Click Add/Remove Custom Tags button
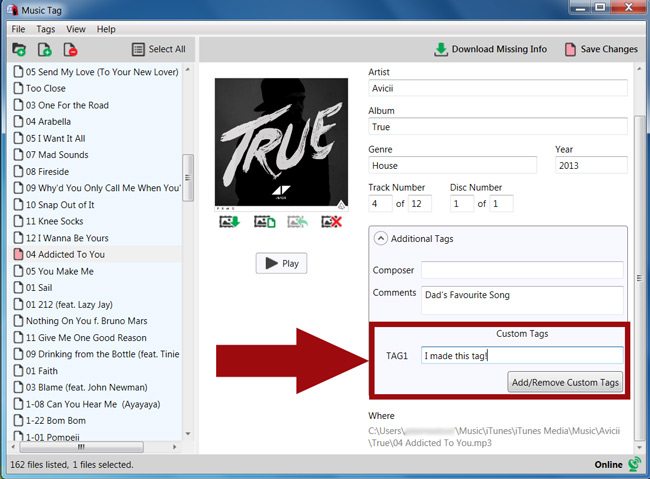650x479 pixels. pos(565,382)
